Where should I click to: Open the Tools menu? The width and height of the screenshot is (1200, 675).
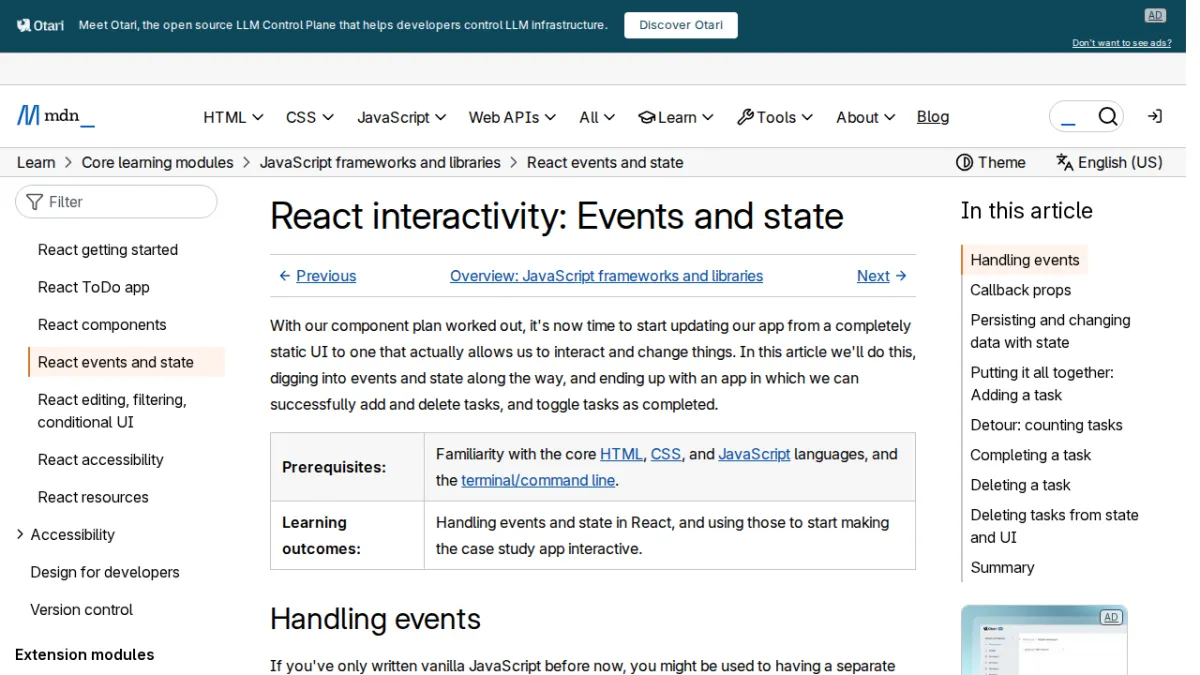click(x=775, y=117)
